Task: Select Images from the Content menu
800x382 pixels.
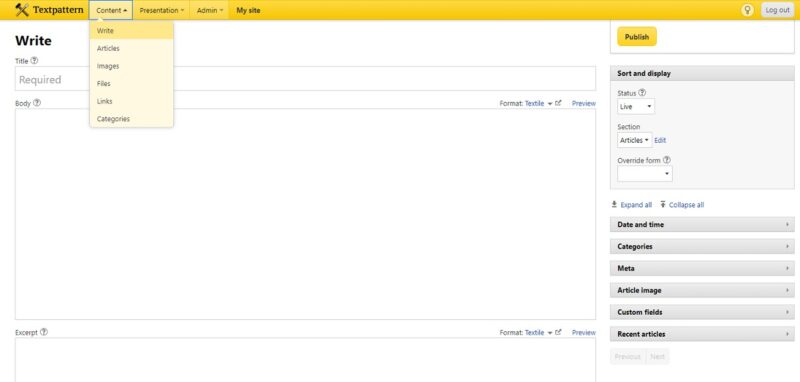Action: [x=132, y=66]
